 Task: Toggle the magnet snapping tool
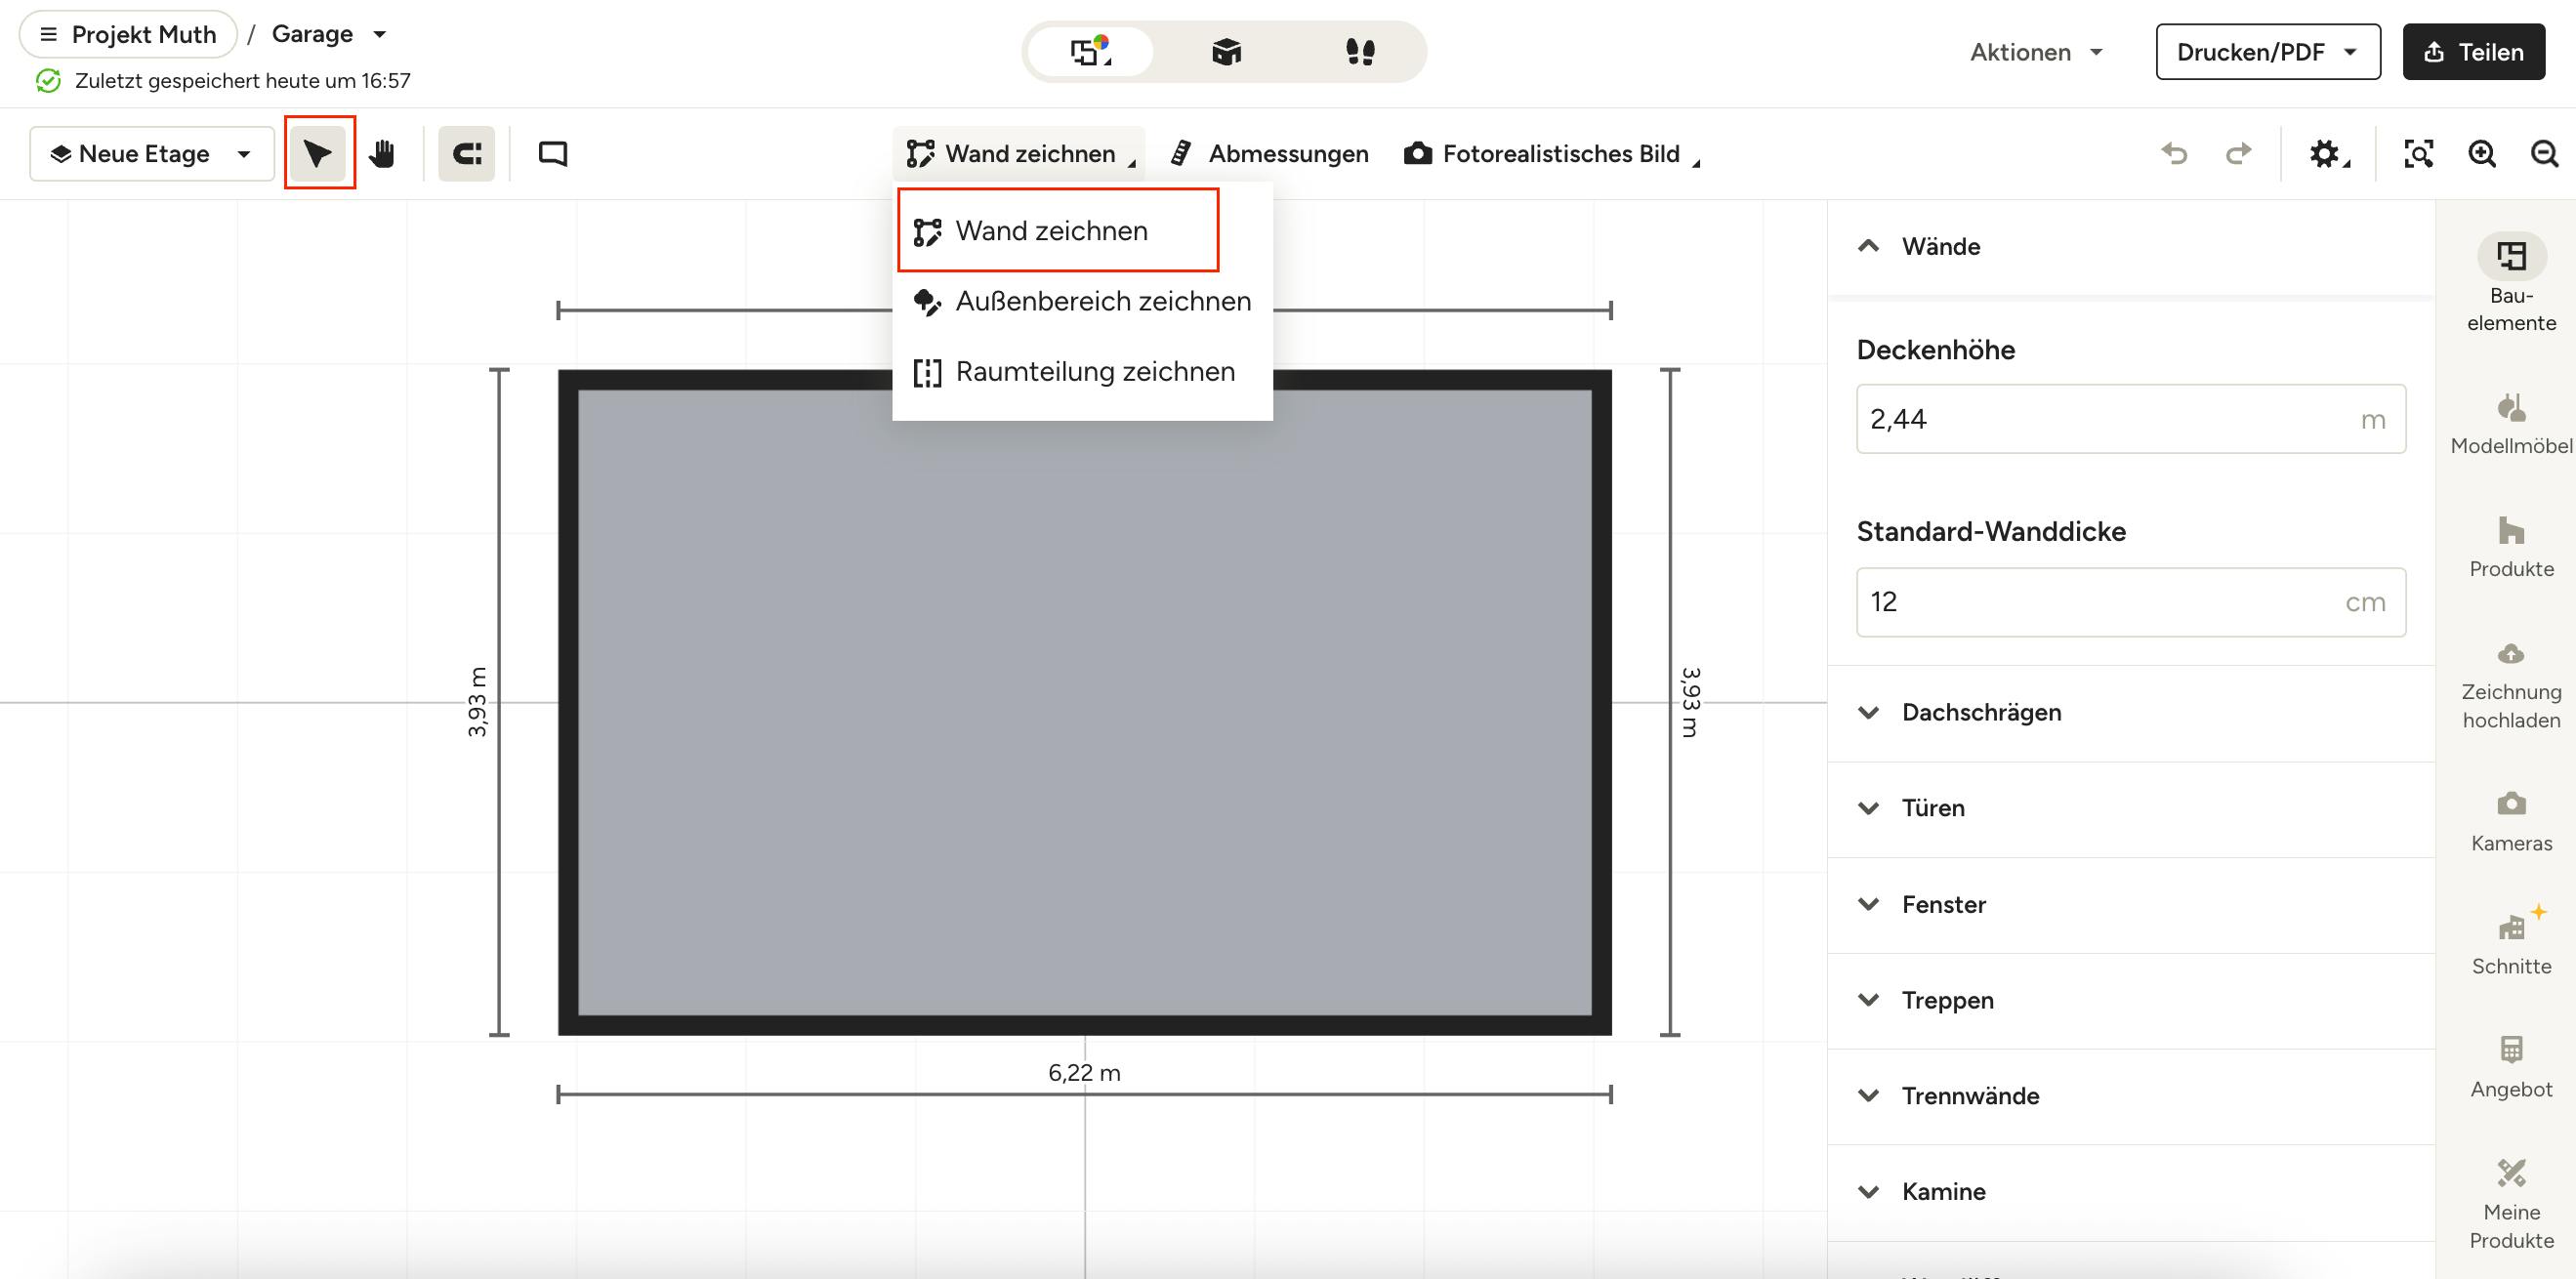click(x=467, y=153)
